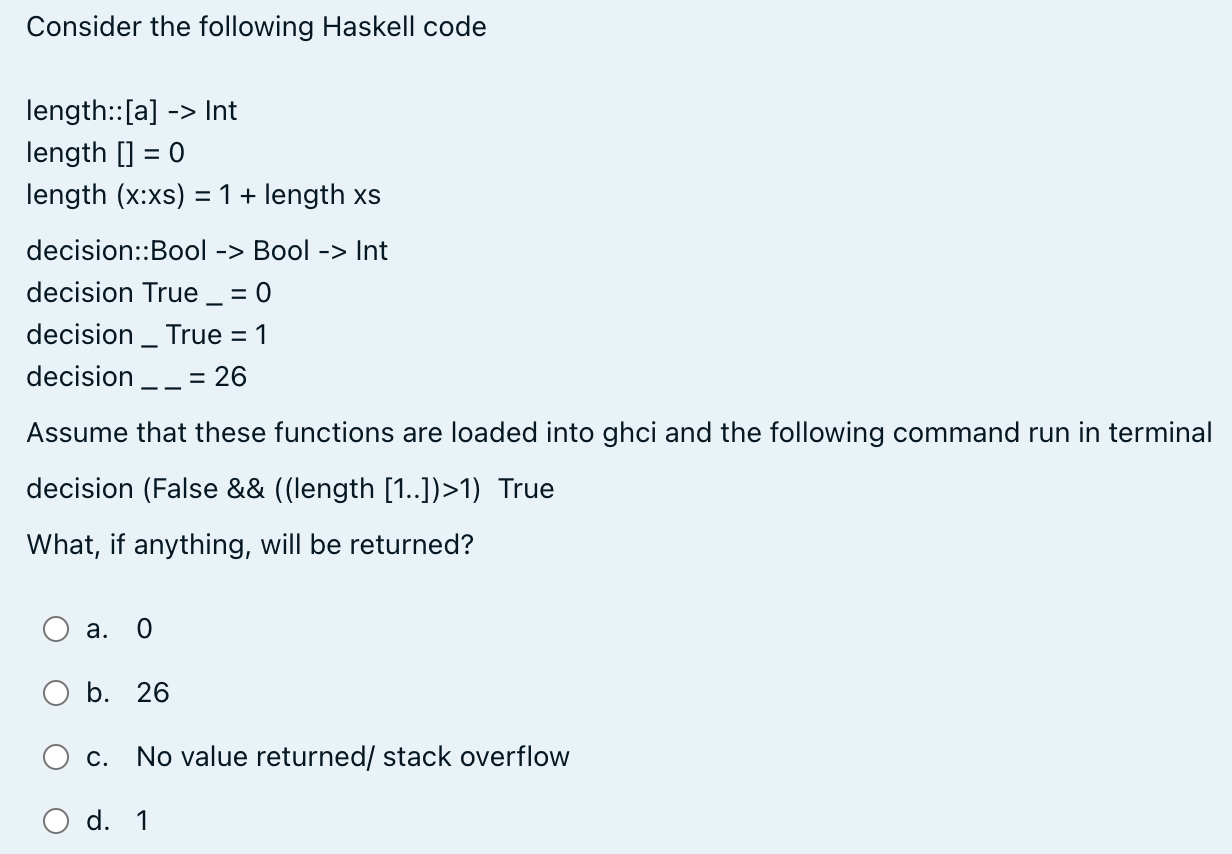
Task: Select radio button for option d
Action: click(x=56, y=821)
